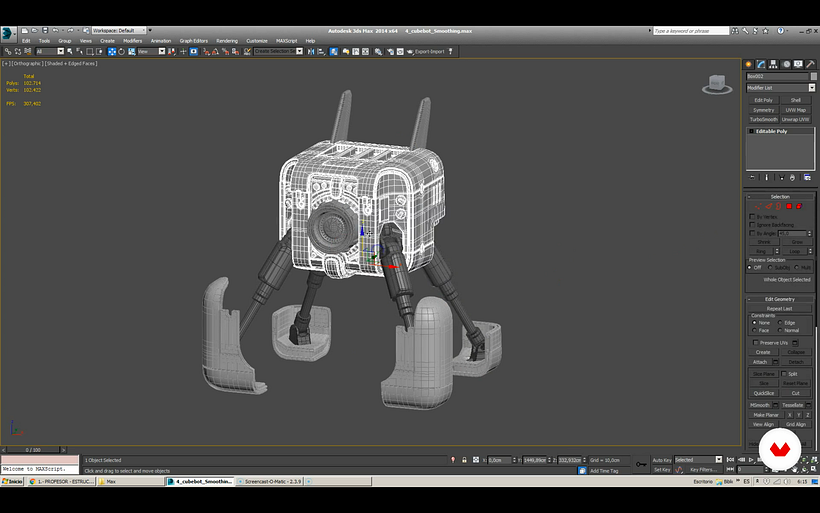Select SubObj preview selection radio
Image resolution: width=820 pixels, height=513 pixels.
click(x=770, y=267)
